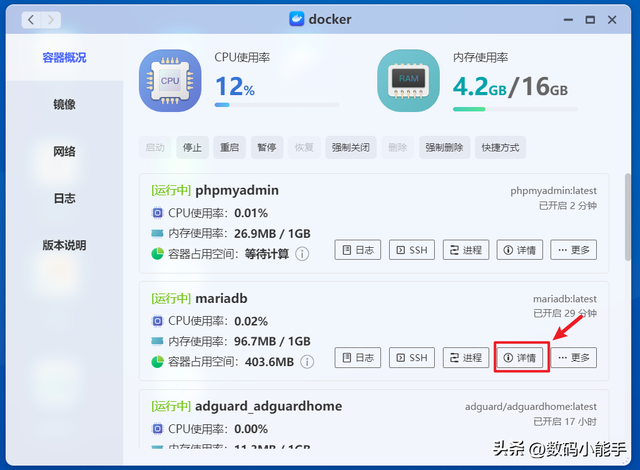640x470 pixels.
Task: Click phpmyadmin memory usage icon
Action: point(157,233)
